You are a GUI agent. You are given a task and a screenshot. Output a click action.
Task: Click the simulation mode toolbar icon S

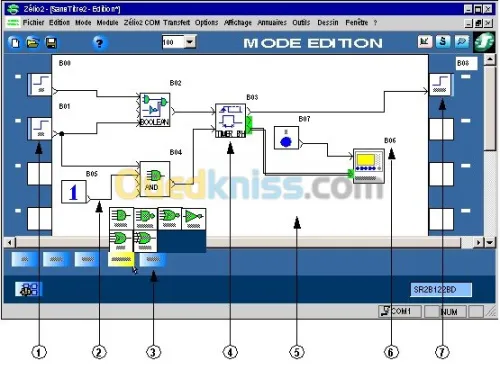click(443, 42)
